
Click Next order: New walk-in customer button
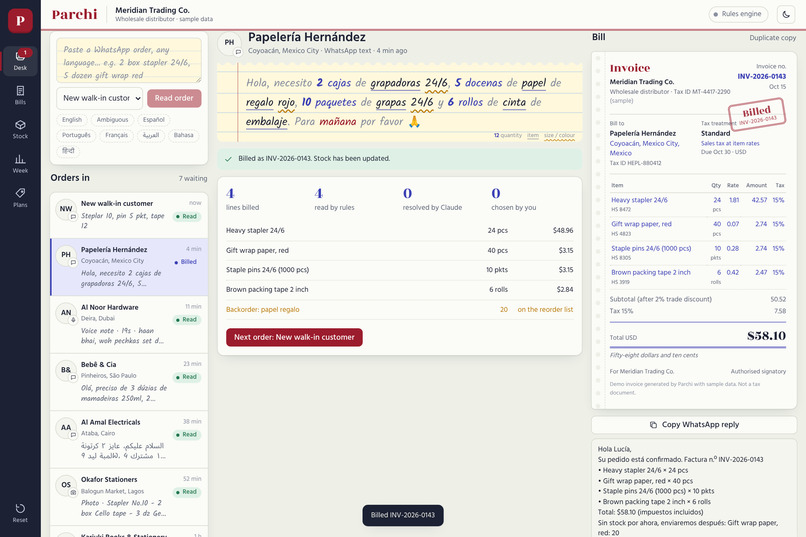tap(295, 338)
